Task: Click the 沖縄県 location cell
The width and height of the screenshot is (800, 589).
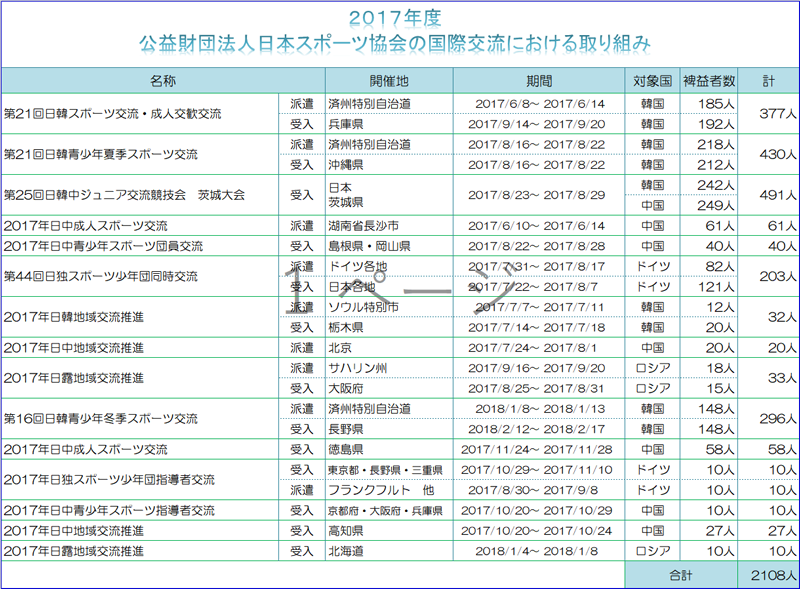Action: 389,165
